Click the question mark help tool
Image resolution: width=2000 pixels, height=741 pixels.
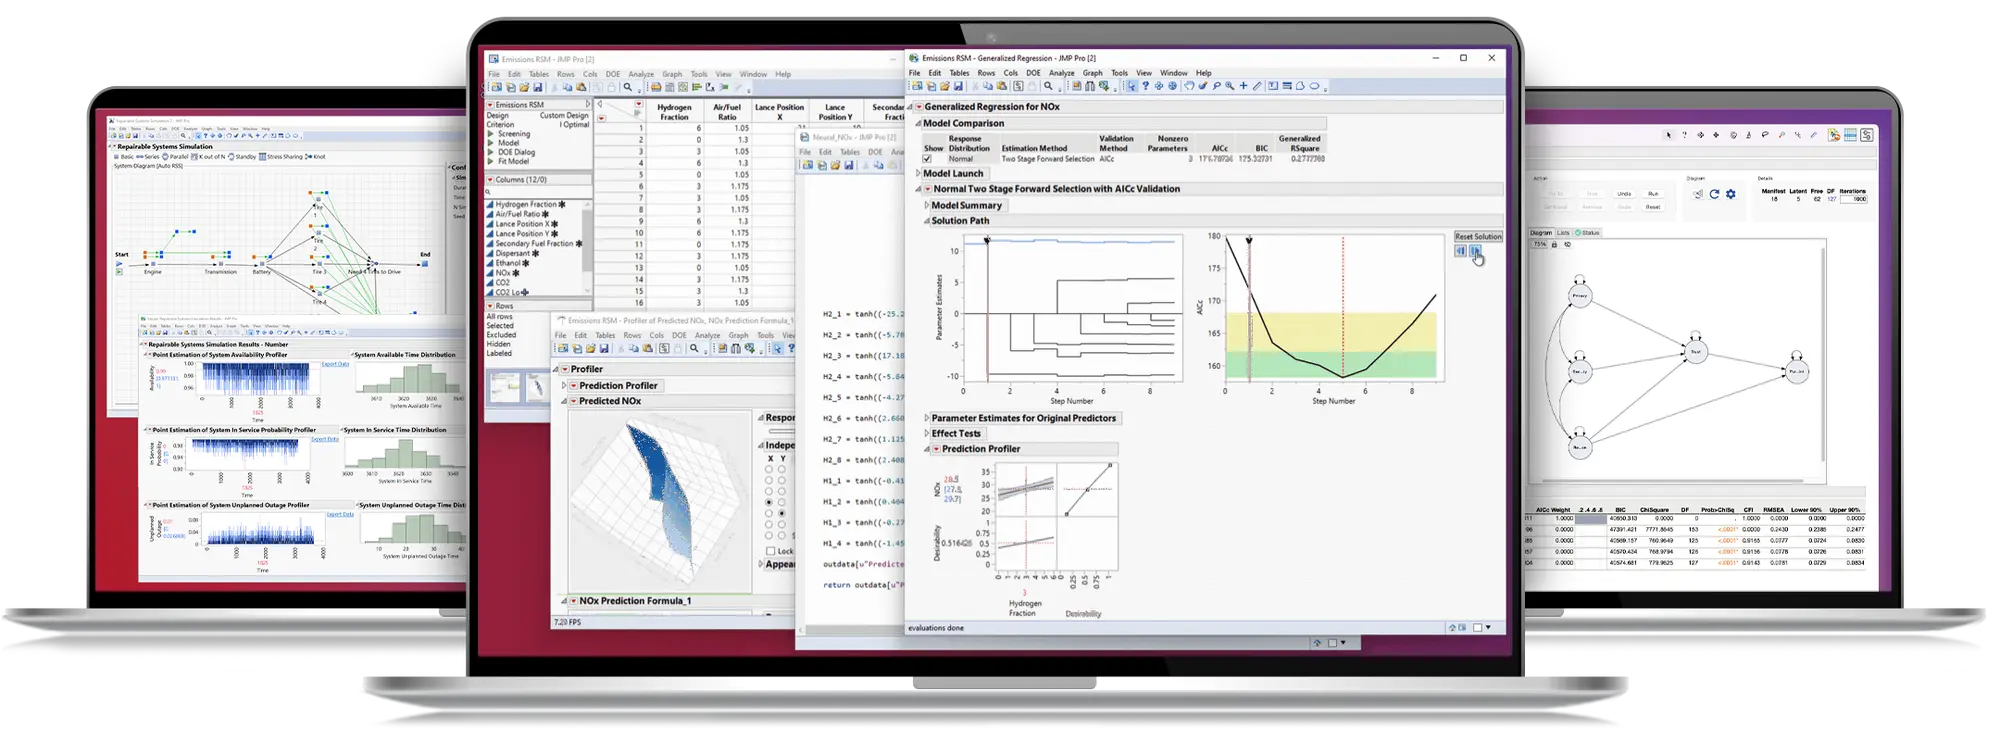(1145, 87)
